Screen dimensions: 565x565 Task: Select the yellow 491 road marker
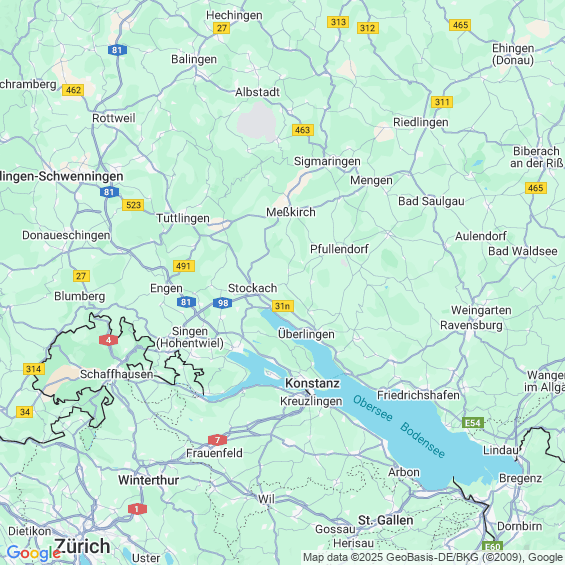click(184, 266)
